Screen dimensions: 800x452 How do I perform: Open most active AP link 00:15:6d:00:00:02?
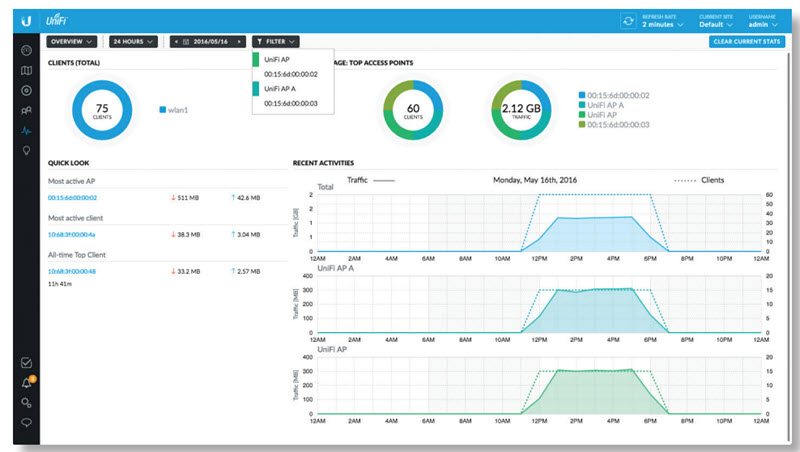tap(72, 198)
